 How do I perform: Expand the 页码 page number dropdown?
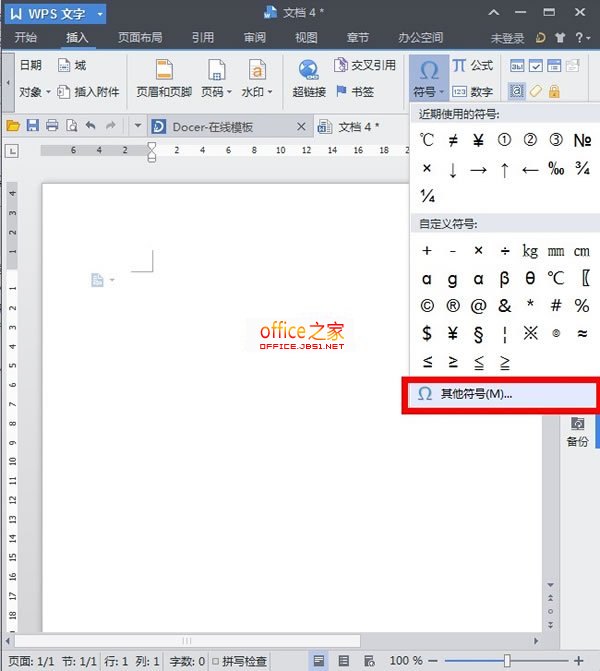[x=214, y=92]
